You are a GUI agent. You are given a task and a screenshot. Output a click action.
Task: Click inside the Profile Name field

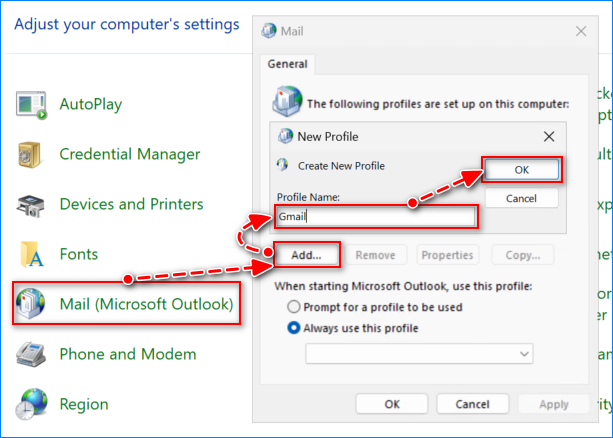tap(374, 216)
